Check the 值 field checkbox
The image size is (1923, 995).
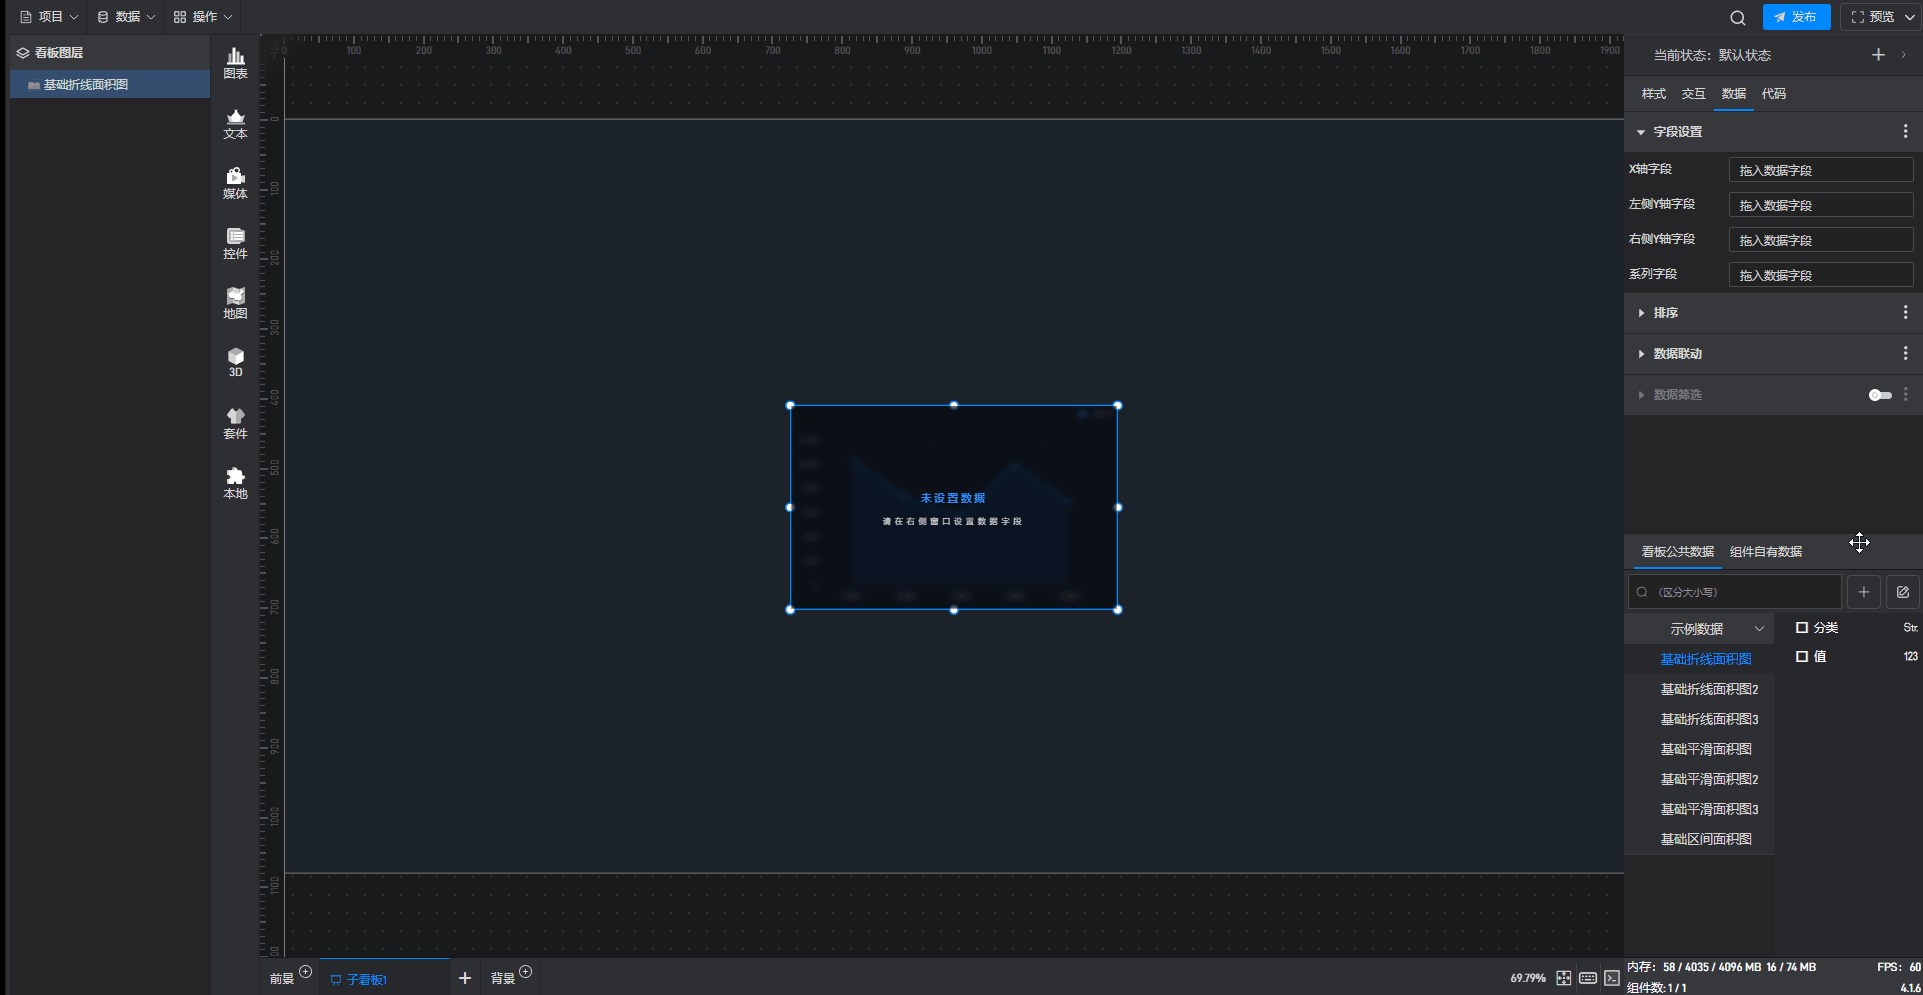[x=1802, y=657]
